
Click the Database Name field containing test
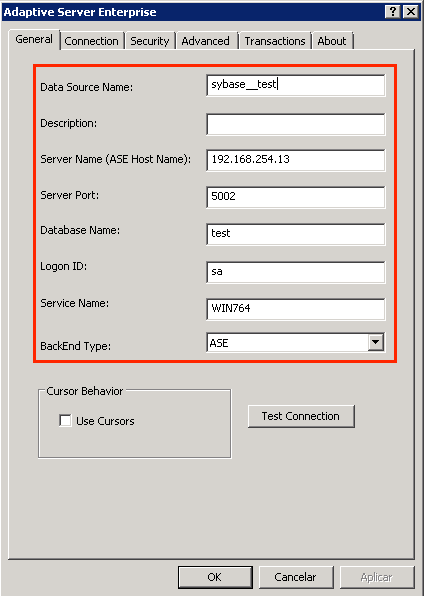coord(295,234)
